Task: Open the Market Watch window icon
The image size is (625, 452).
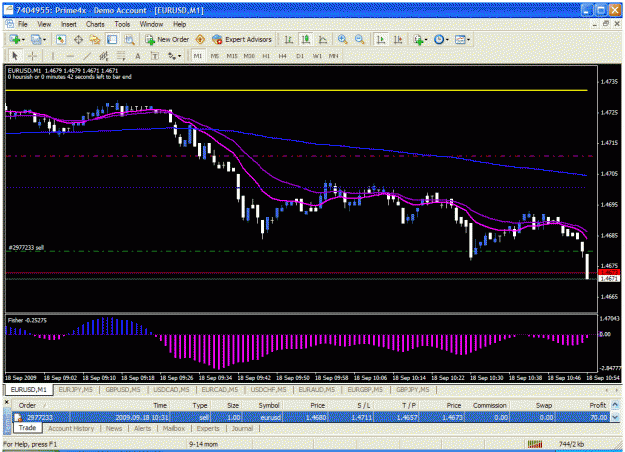Action: [x=61, y=39]
